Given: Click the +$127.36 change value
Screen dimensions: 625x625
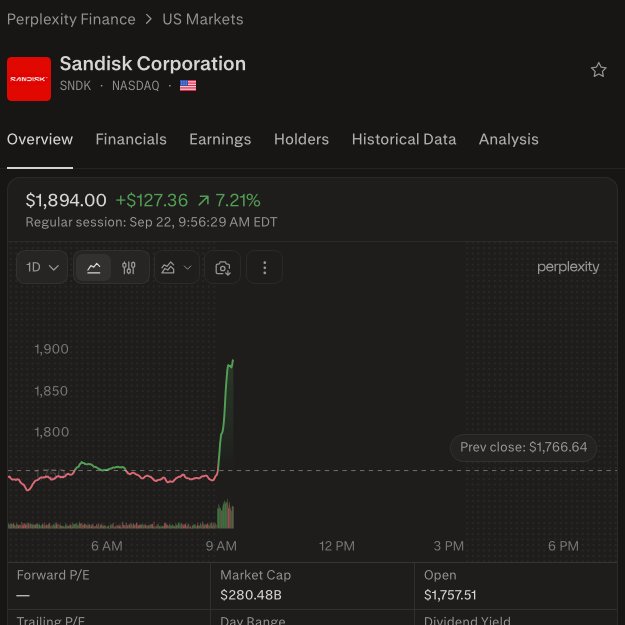Looking at the screenshot, I should pos(151,200).
